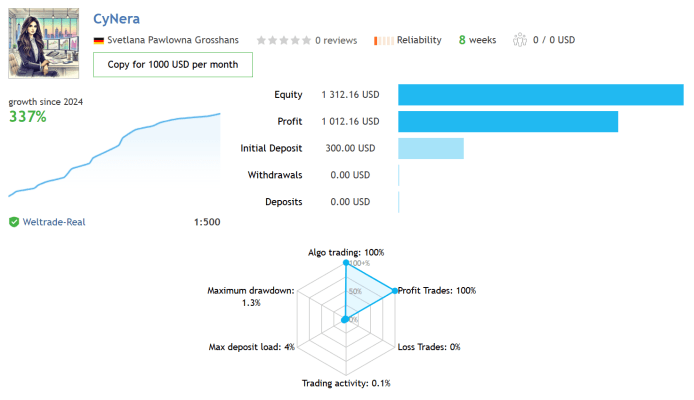Screen dimensions: 694x400
Task: Click the radar chart center point
Action: coord(345,320)
